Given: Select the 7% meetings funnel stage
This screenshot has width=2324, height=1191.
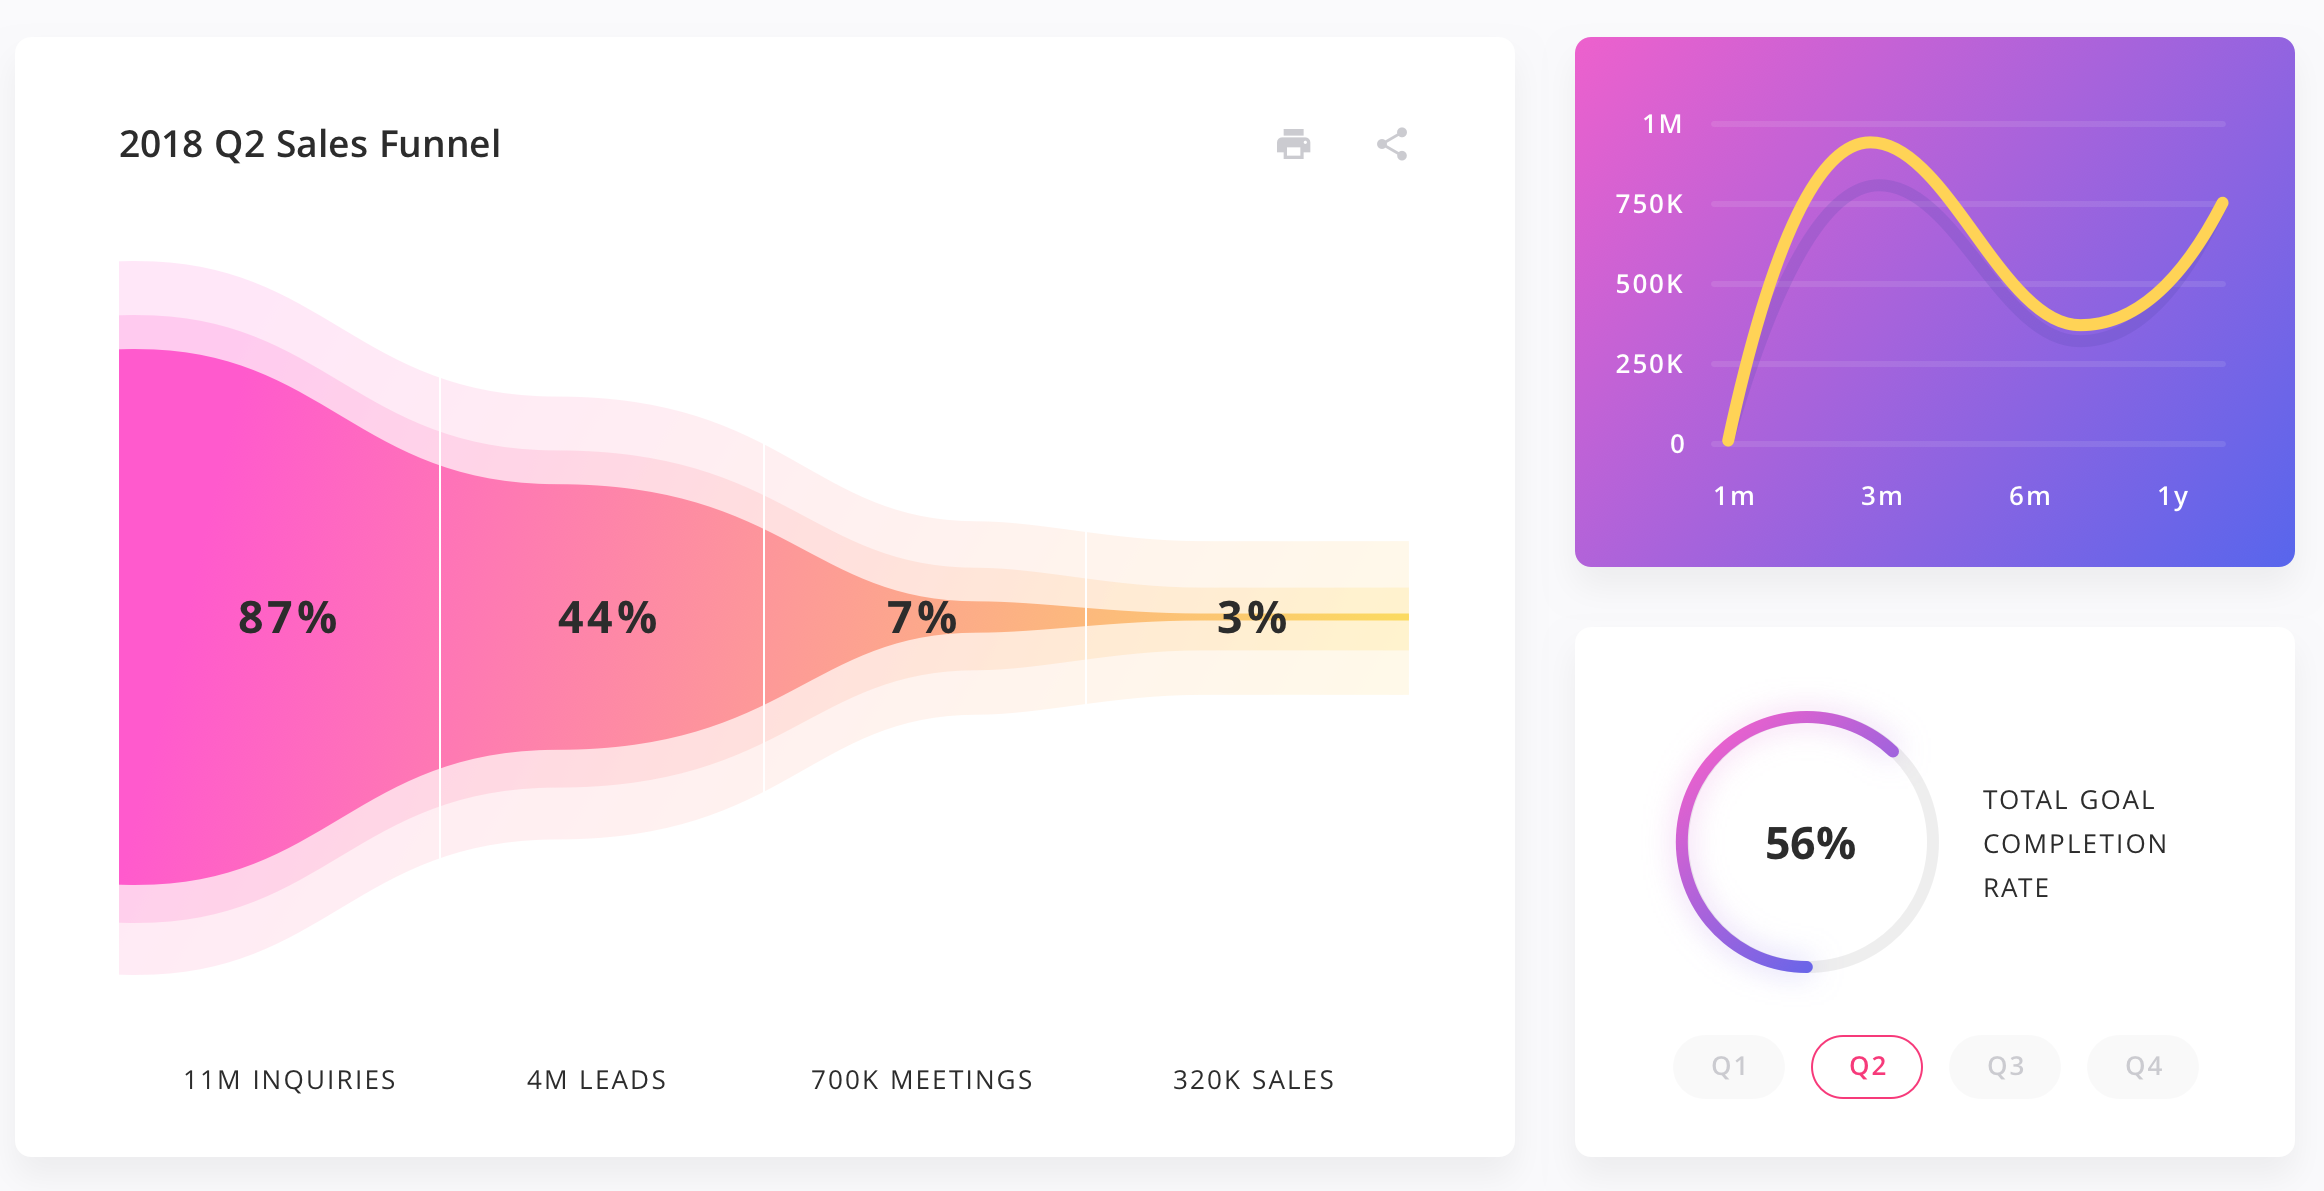Looking at the screenshot, I should click(x=922, y=618).
